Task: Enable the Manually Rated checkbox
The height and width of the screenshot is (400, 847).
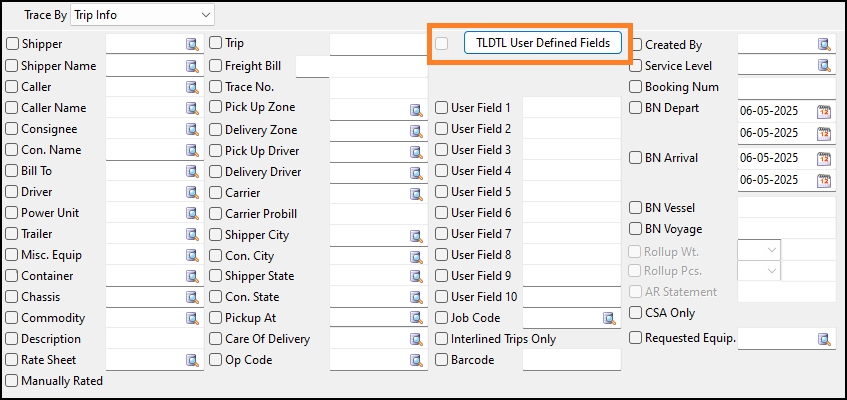Action: pos(12,381)
